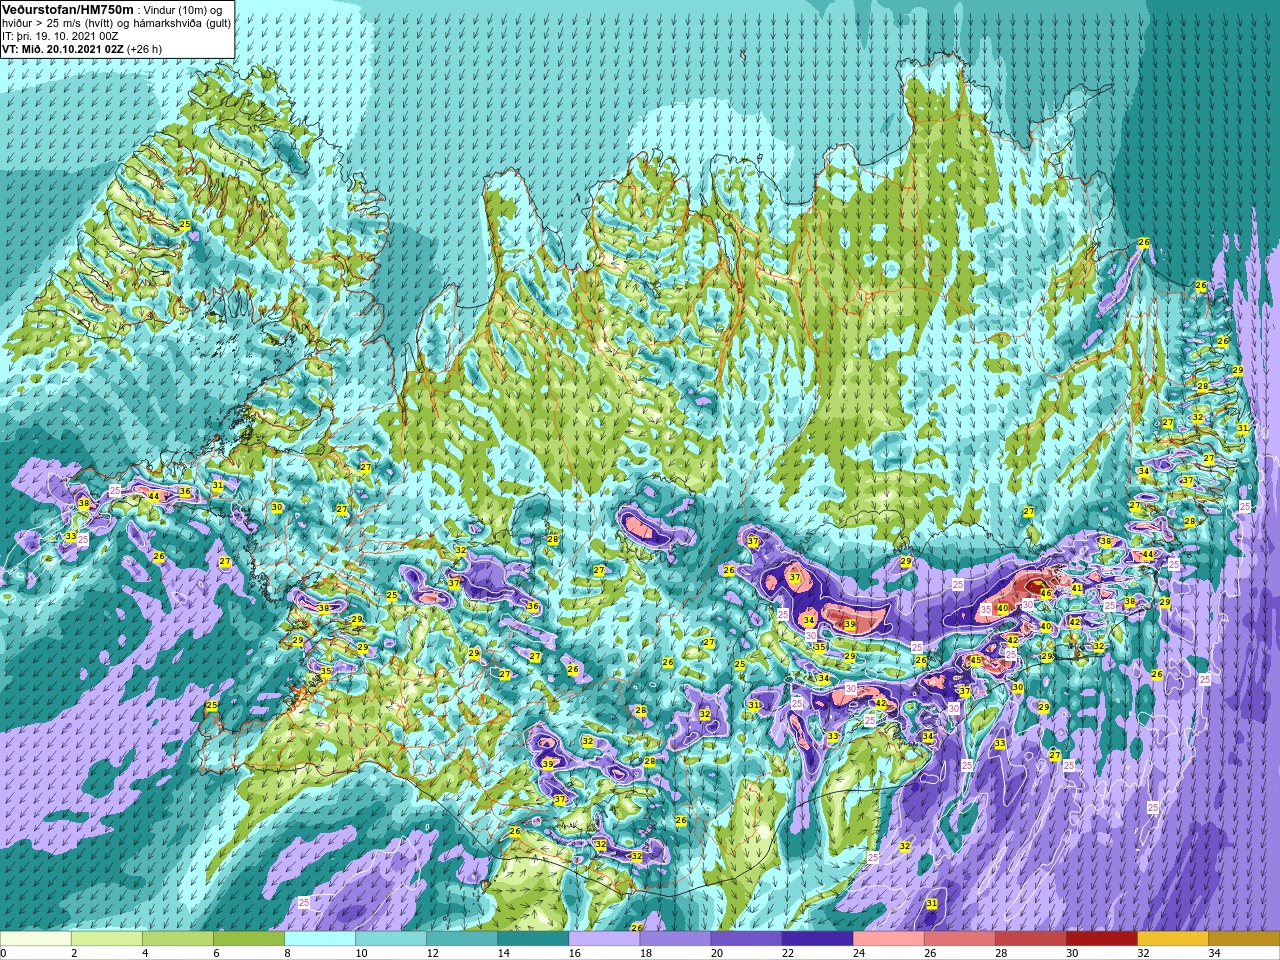
Task: Select the light cyan 8–10 legend swatch
Action: click(x=320, y=939)
